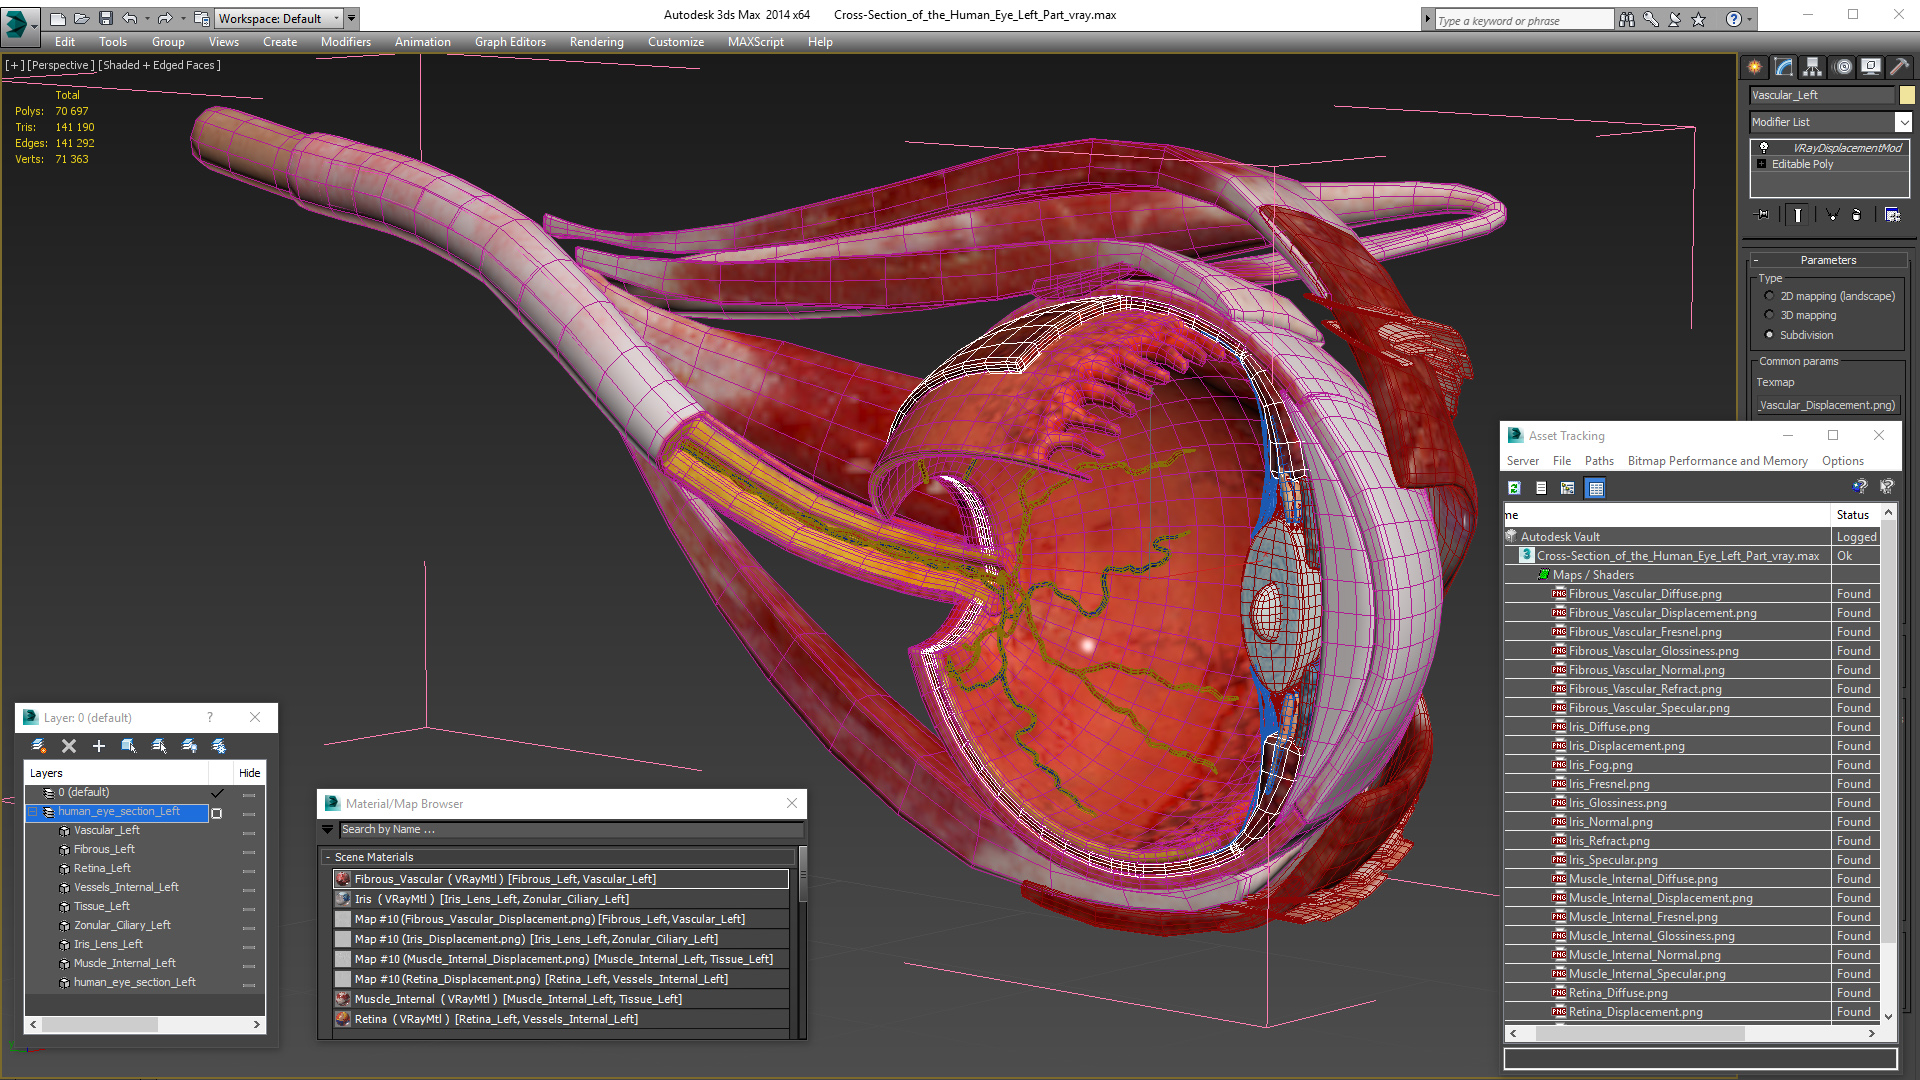
Task: Click Add Selected Objects to layer plus icon
Action: click(x=98, y=746)
